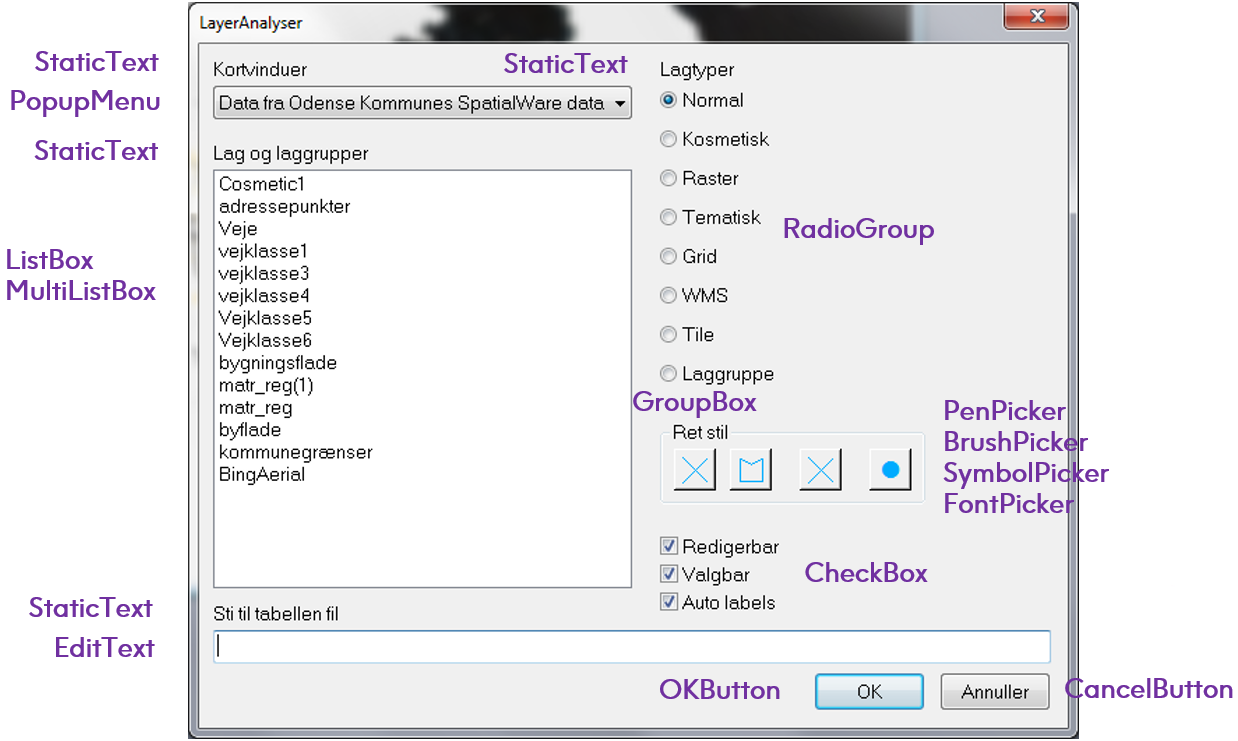Disable the Auto labels checkbox
Viewport: 1238px width, 741px height.
pos(668,601)
